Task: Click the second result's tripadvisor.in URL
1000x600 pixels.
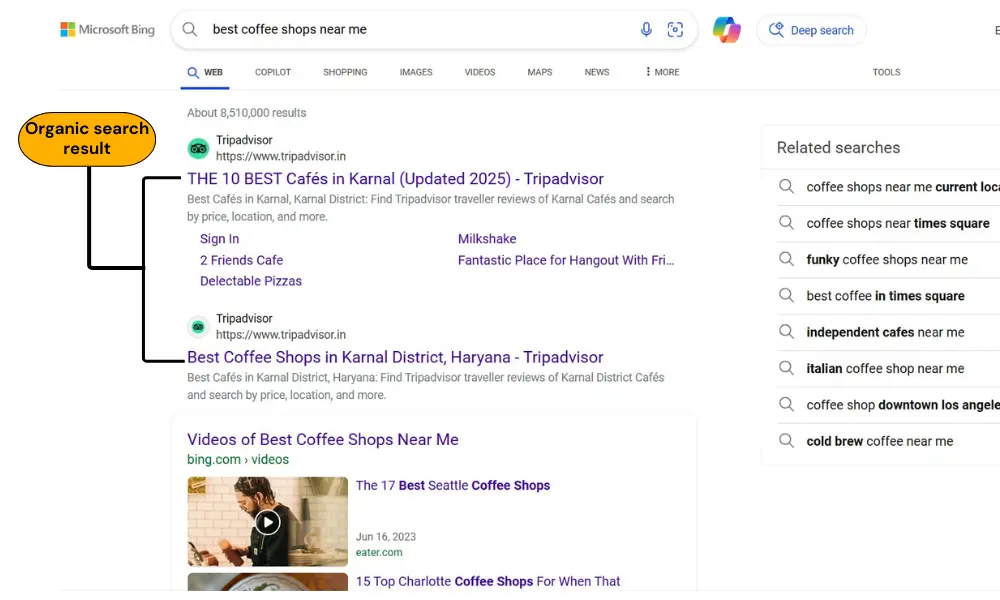Action: point(281,335)
